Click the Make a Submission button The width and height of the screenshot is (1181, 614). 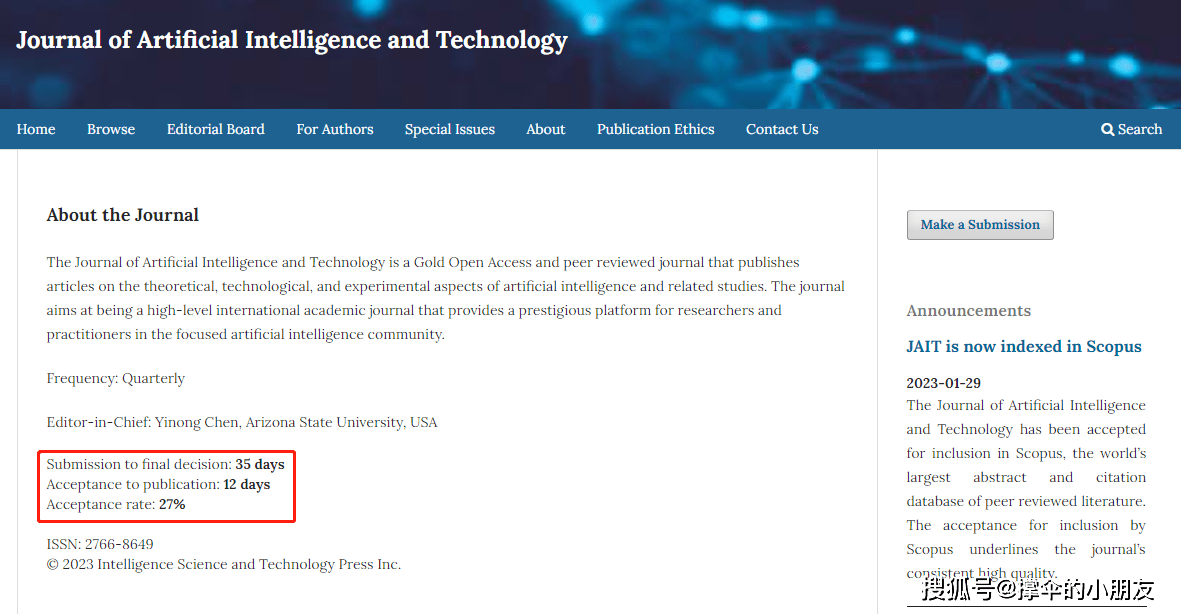[x=980, y=225]
